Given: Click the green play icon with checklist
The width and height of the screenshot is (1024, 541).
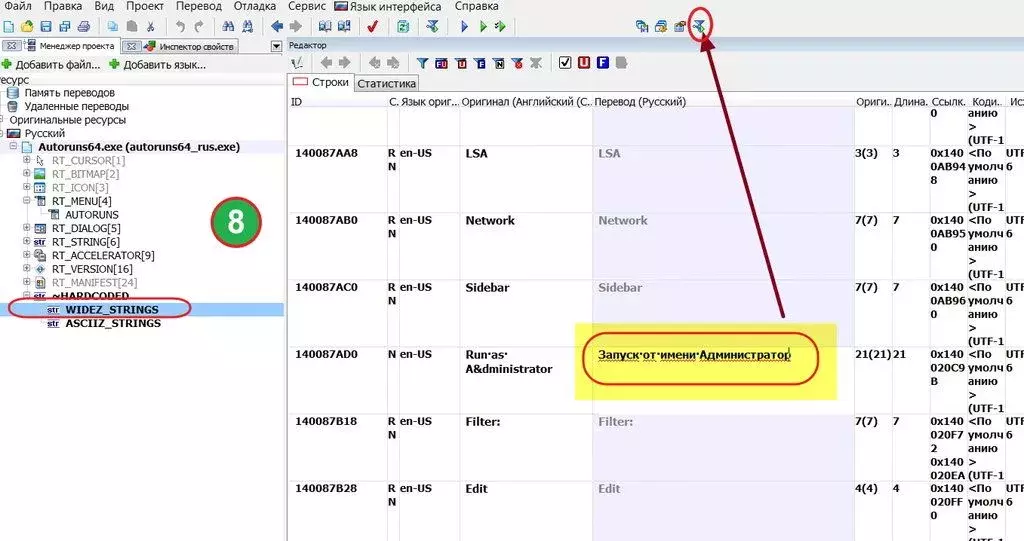Looking at the screenshot, I should (500, 27).
